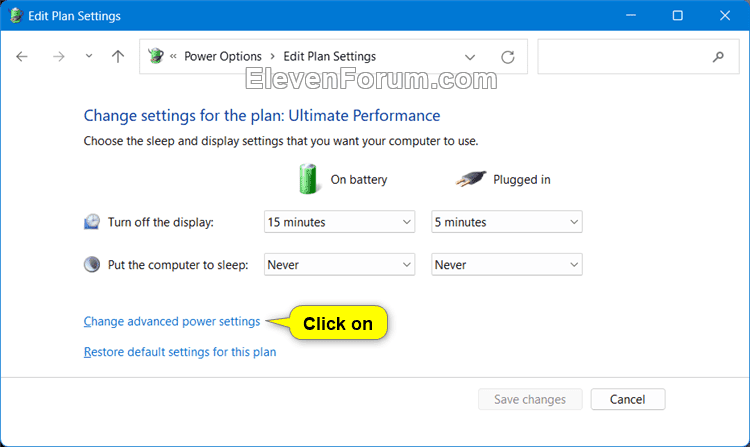
Task: Click the forward navigation arrow
Action: point(58,57)
